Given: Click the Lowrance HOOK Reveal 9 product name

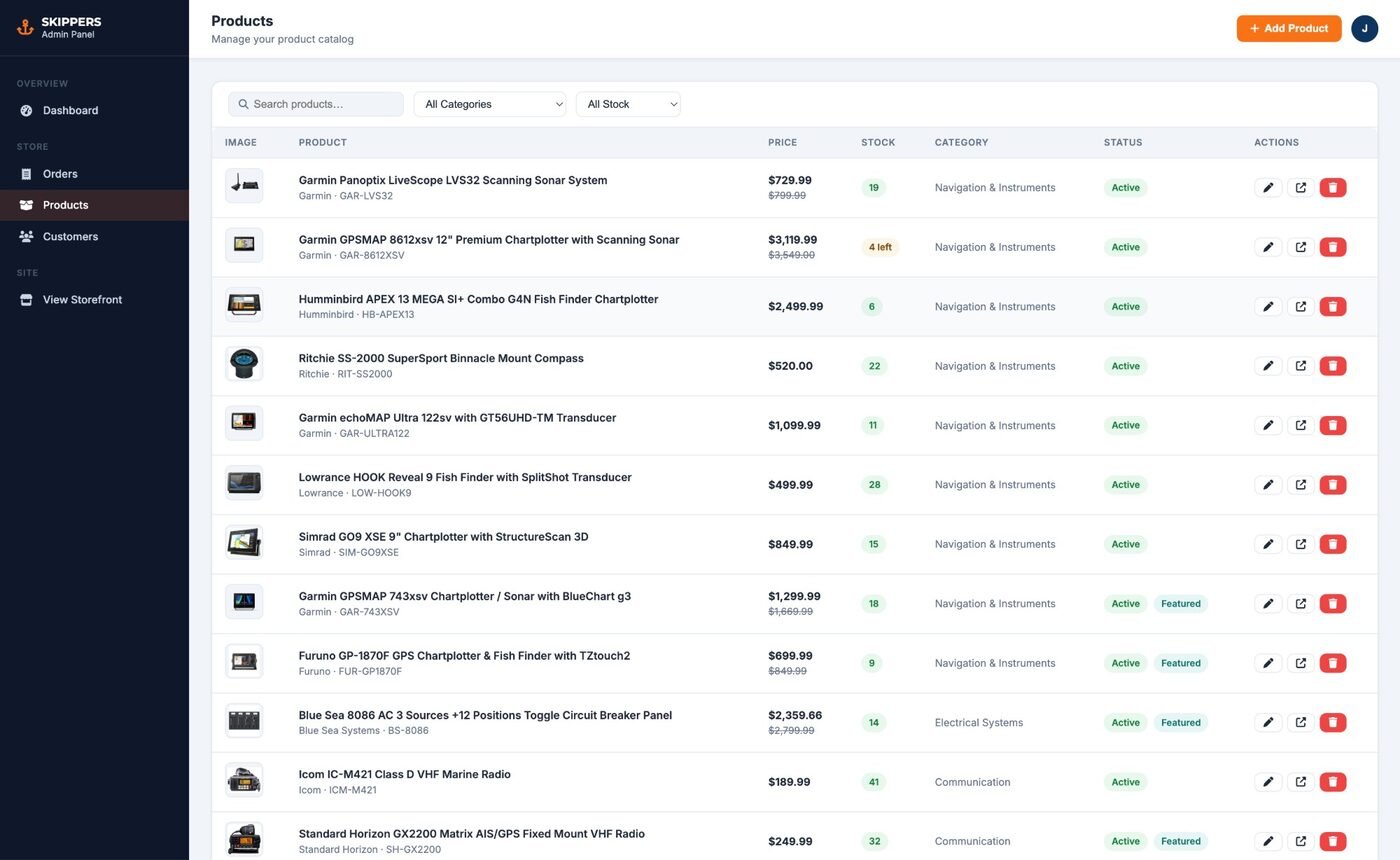Looking at the screenshot, I should click(465, 478).
